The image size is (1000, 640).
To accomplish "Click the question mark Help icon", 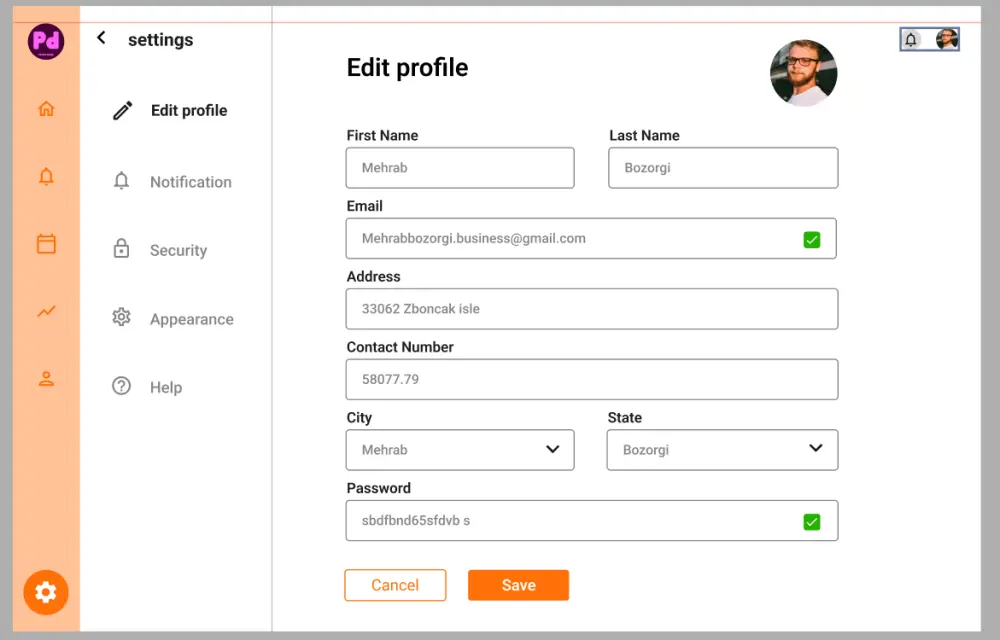I will tap(121, 386).
